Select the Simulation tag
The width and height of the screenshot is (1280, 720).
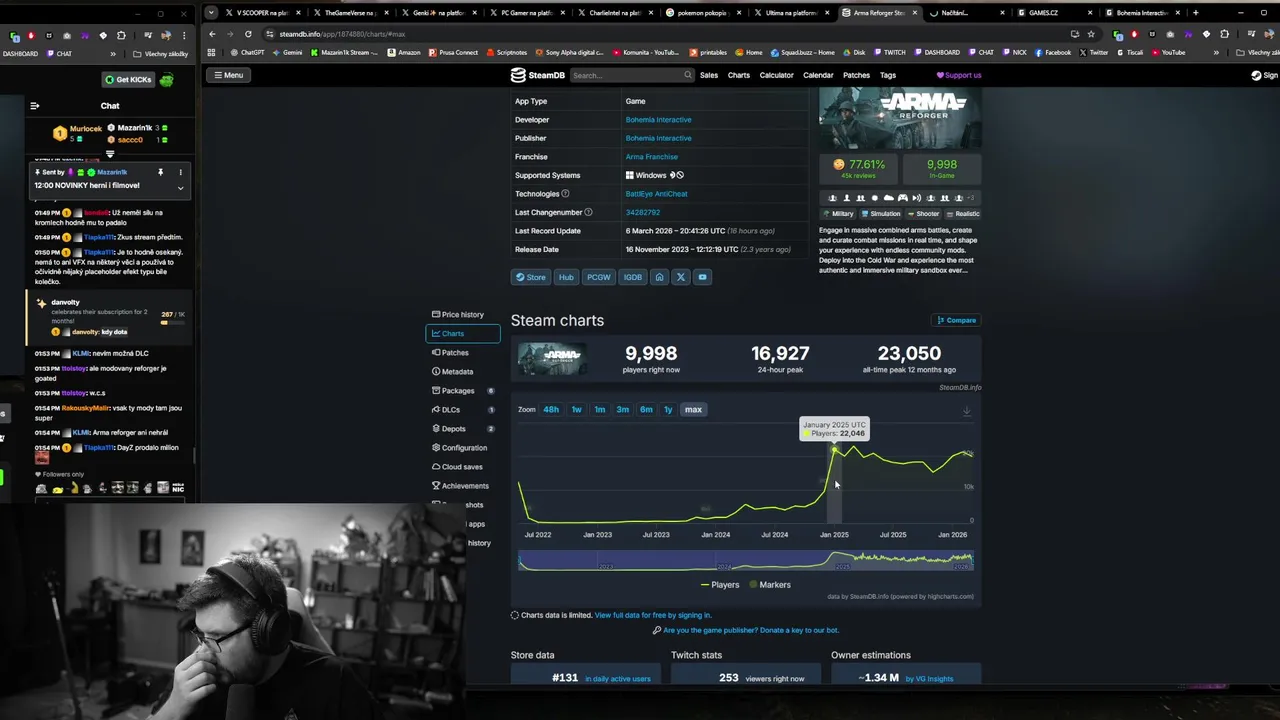[x=880, y=213]
